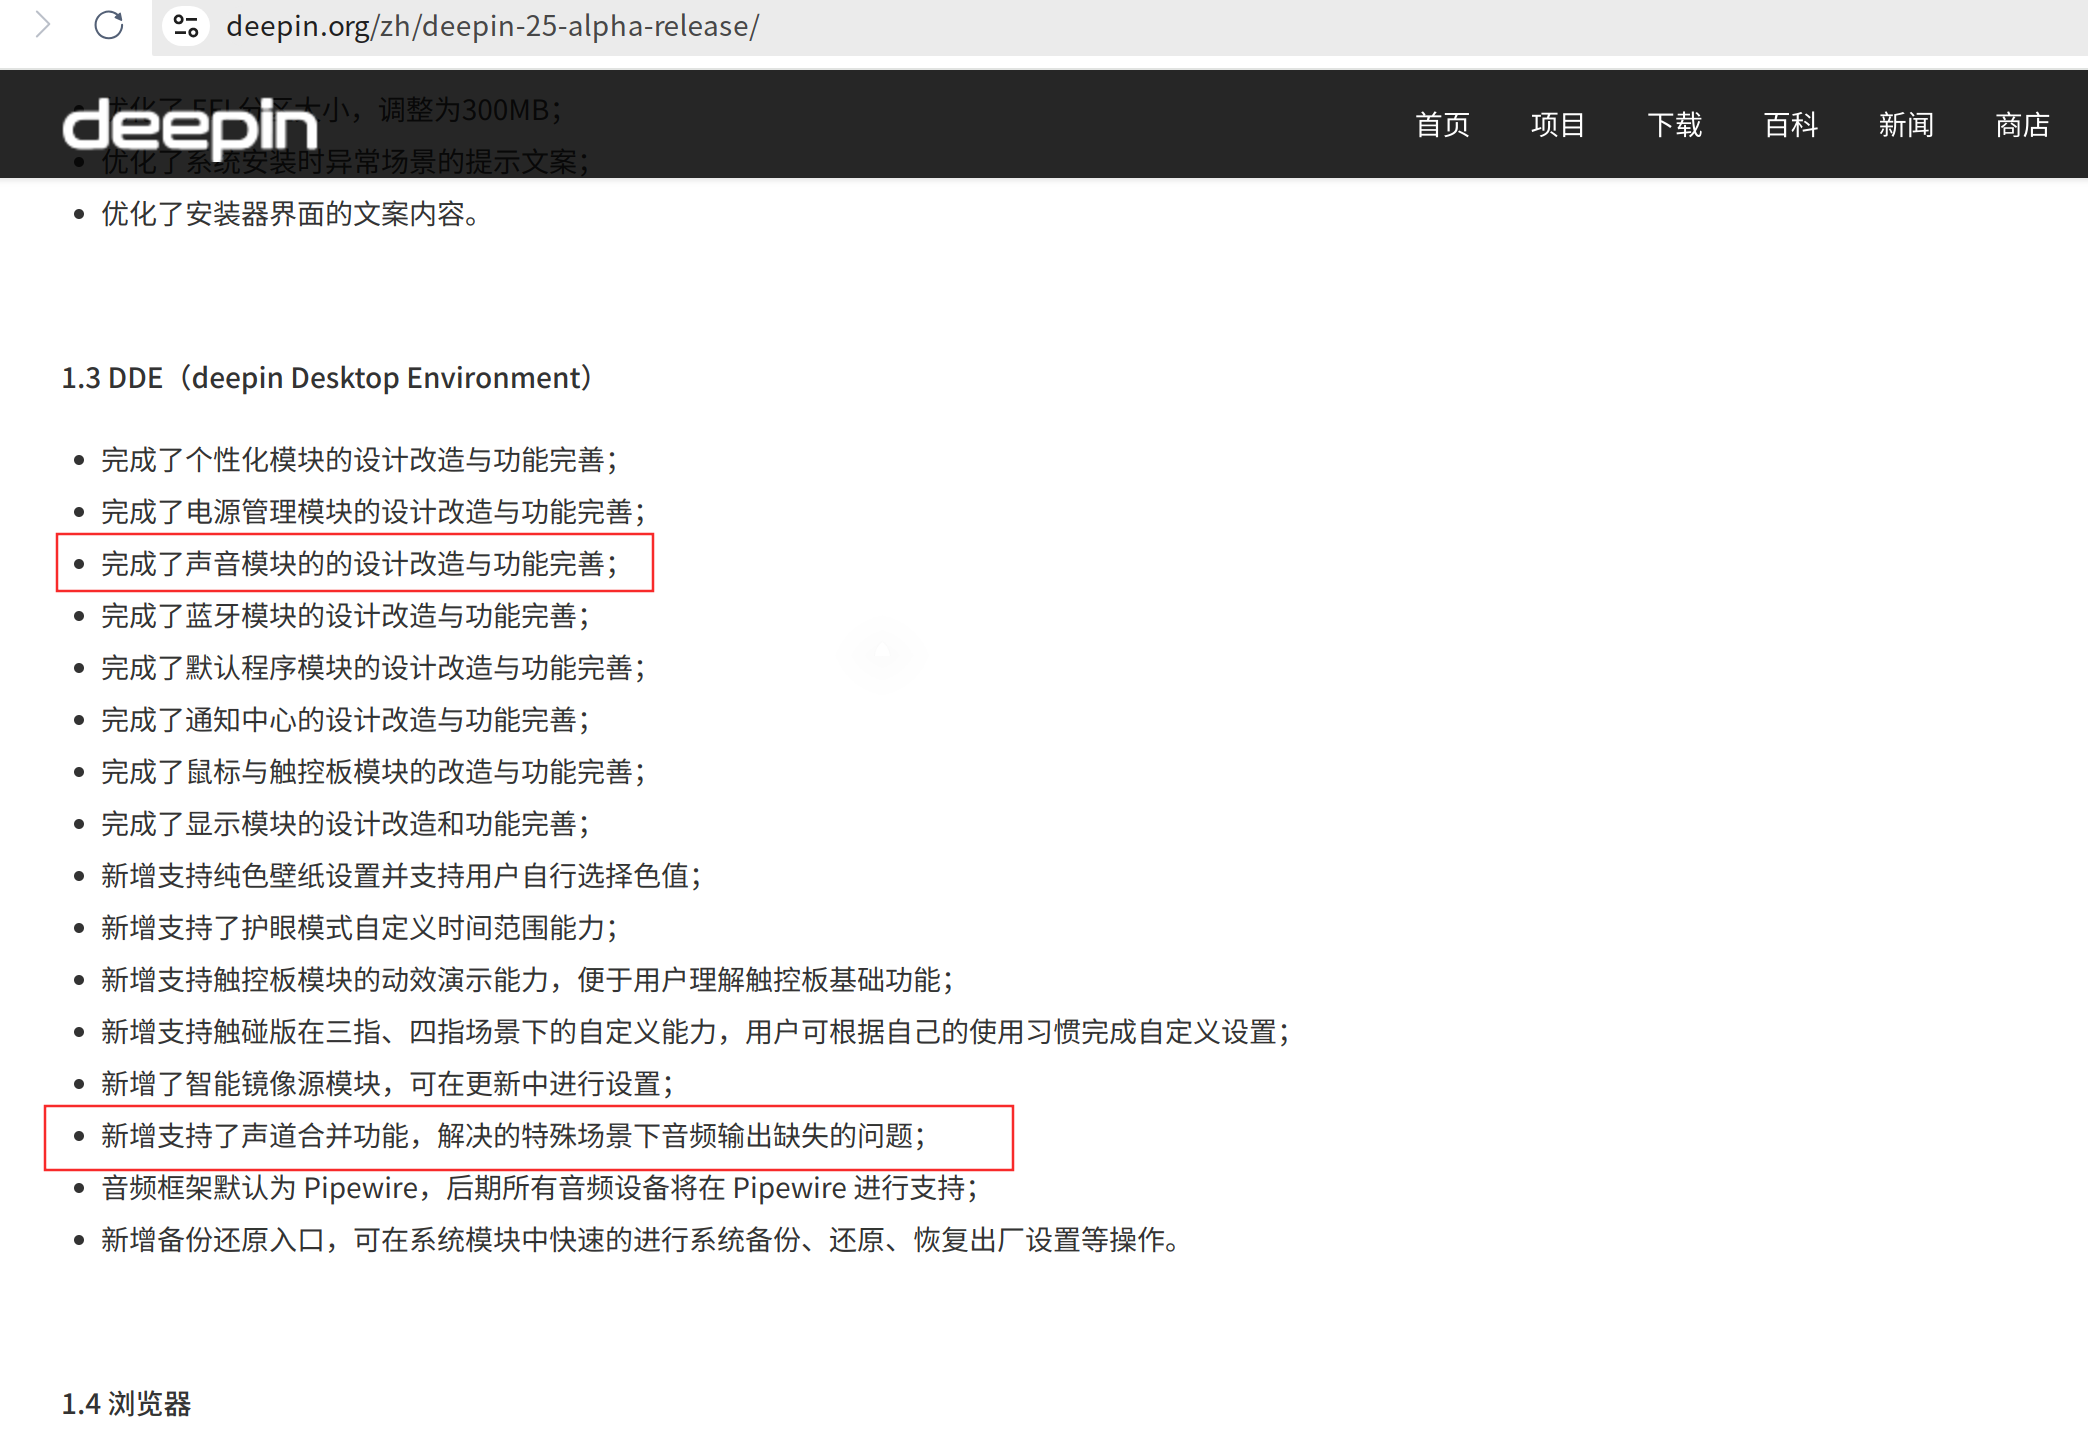2088x1437 pixels.
Task: Click the deepin.org address bar URL
Action: point(492,26)
